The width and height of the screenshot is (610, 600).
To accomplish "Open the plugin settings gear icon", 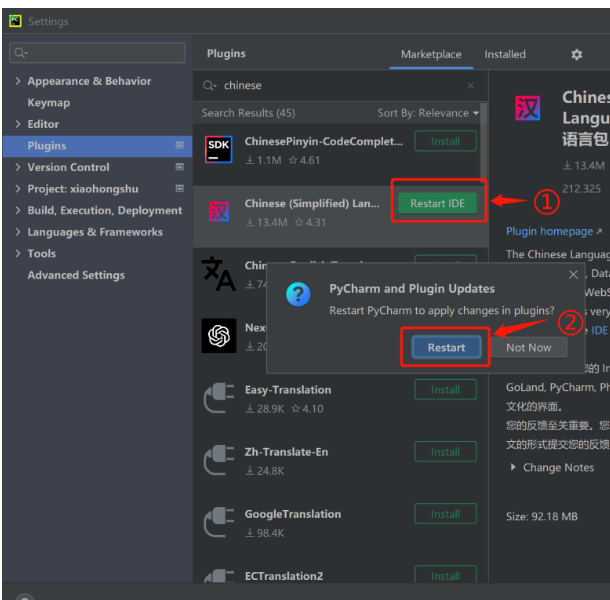I will pyautogui.click(x=576, y=54).
